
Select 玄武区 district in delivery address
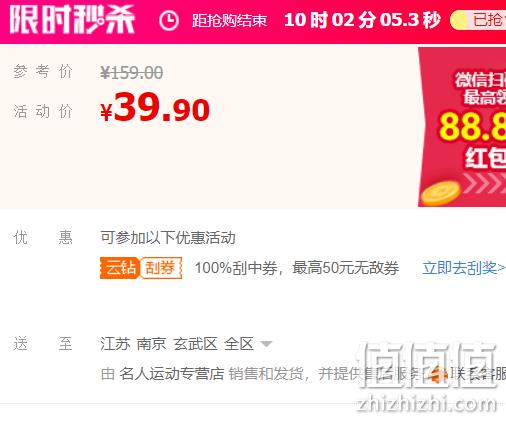(195, 344)
